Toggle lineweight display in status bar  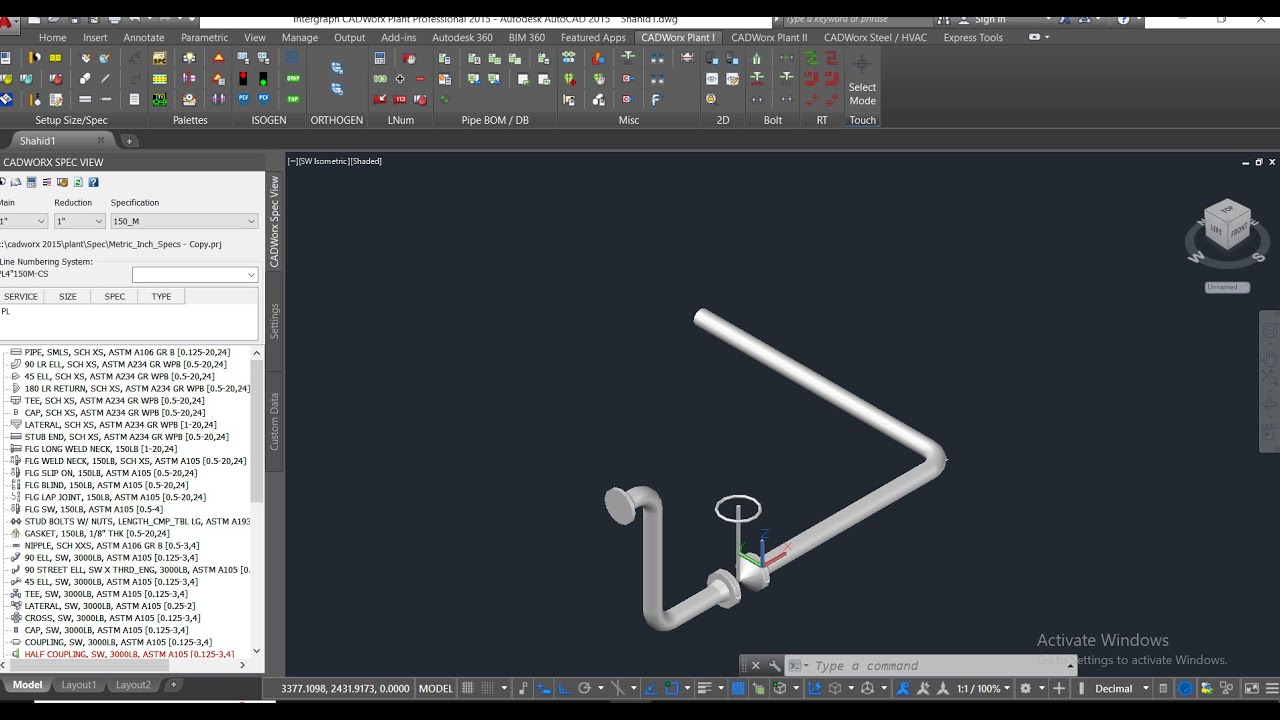(704, 688)
